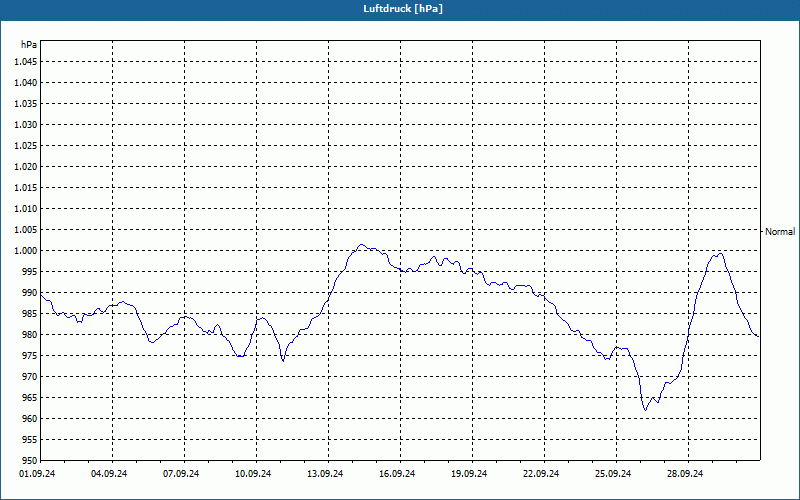This screenshot has height=500, width=800.
Task: Click the 19.09.24 date label
Action: (469, 473)
